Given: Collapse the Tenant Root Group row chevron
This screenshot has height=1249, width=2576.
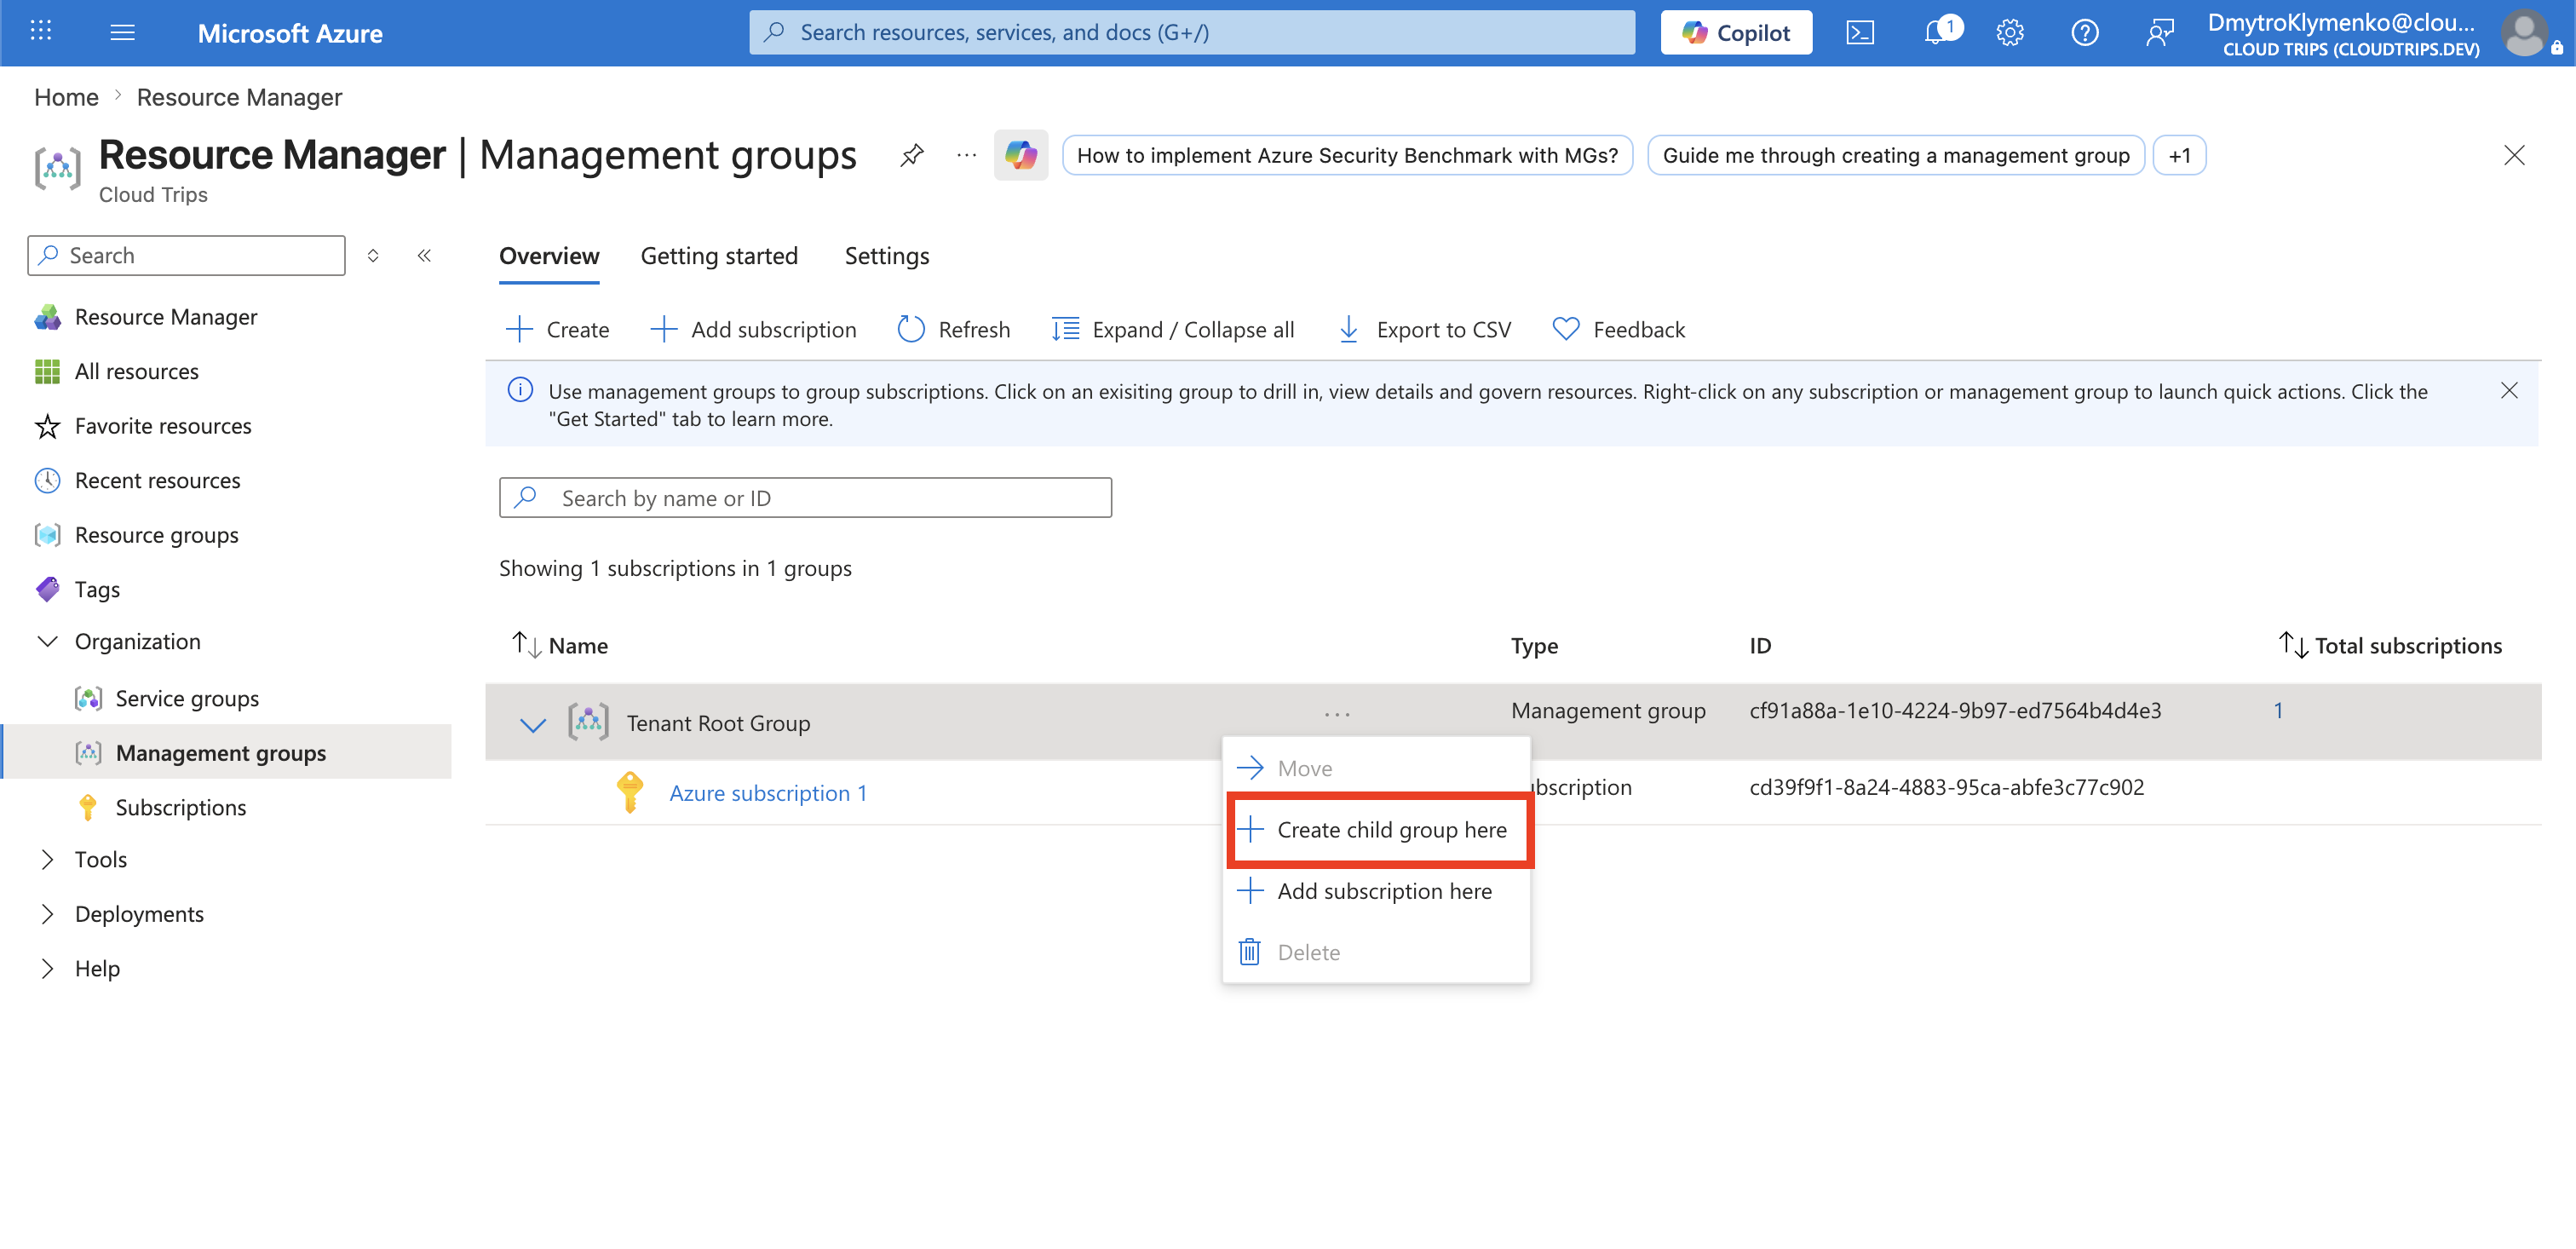Looking at the screenshot, I should (533, 723).
